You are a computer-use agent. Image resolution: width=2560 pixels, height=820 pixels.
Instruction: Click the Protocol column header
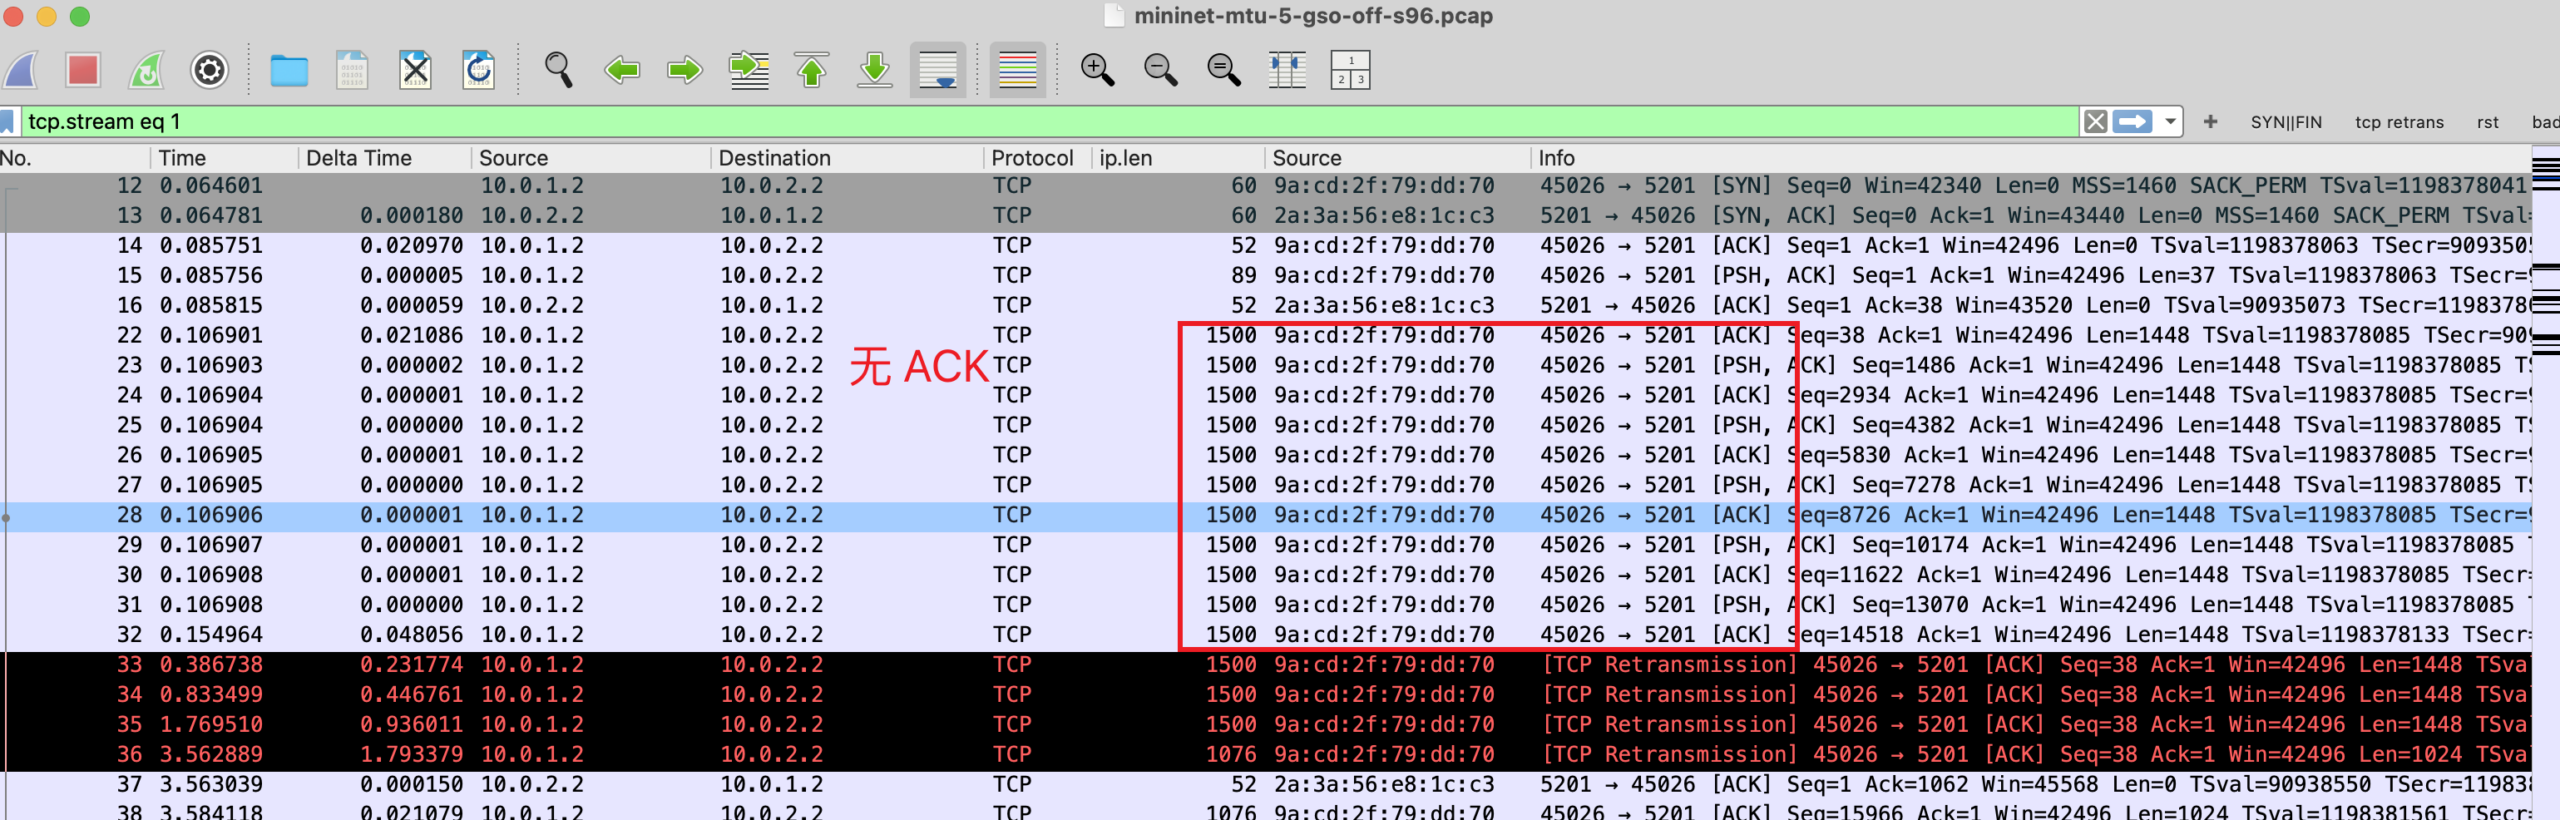pos(1031,158)
